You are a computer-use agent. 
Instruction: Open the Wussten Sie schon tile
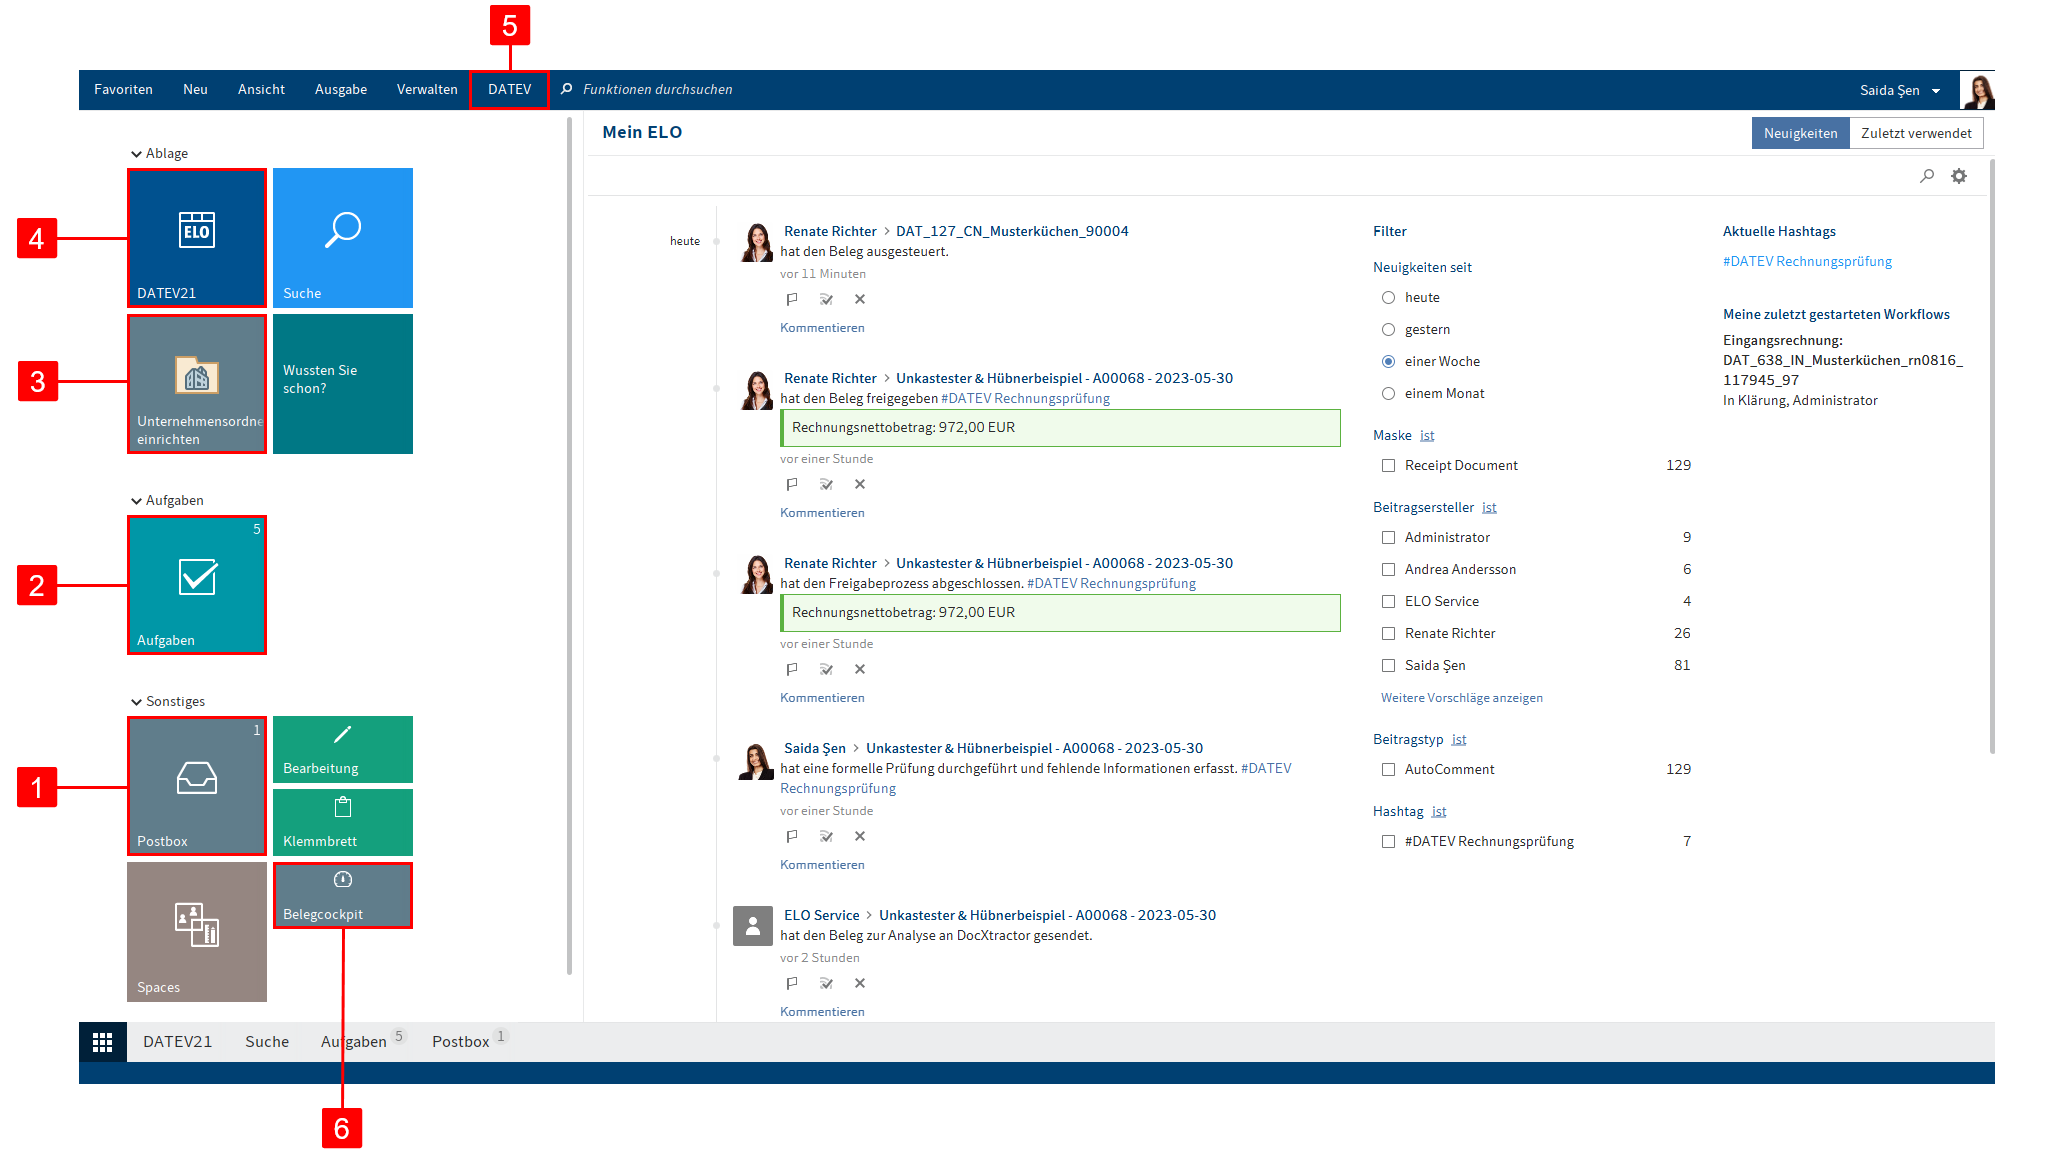(343, 384)
